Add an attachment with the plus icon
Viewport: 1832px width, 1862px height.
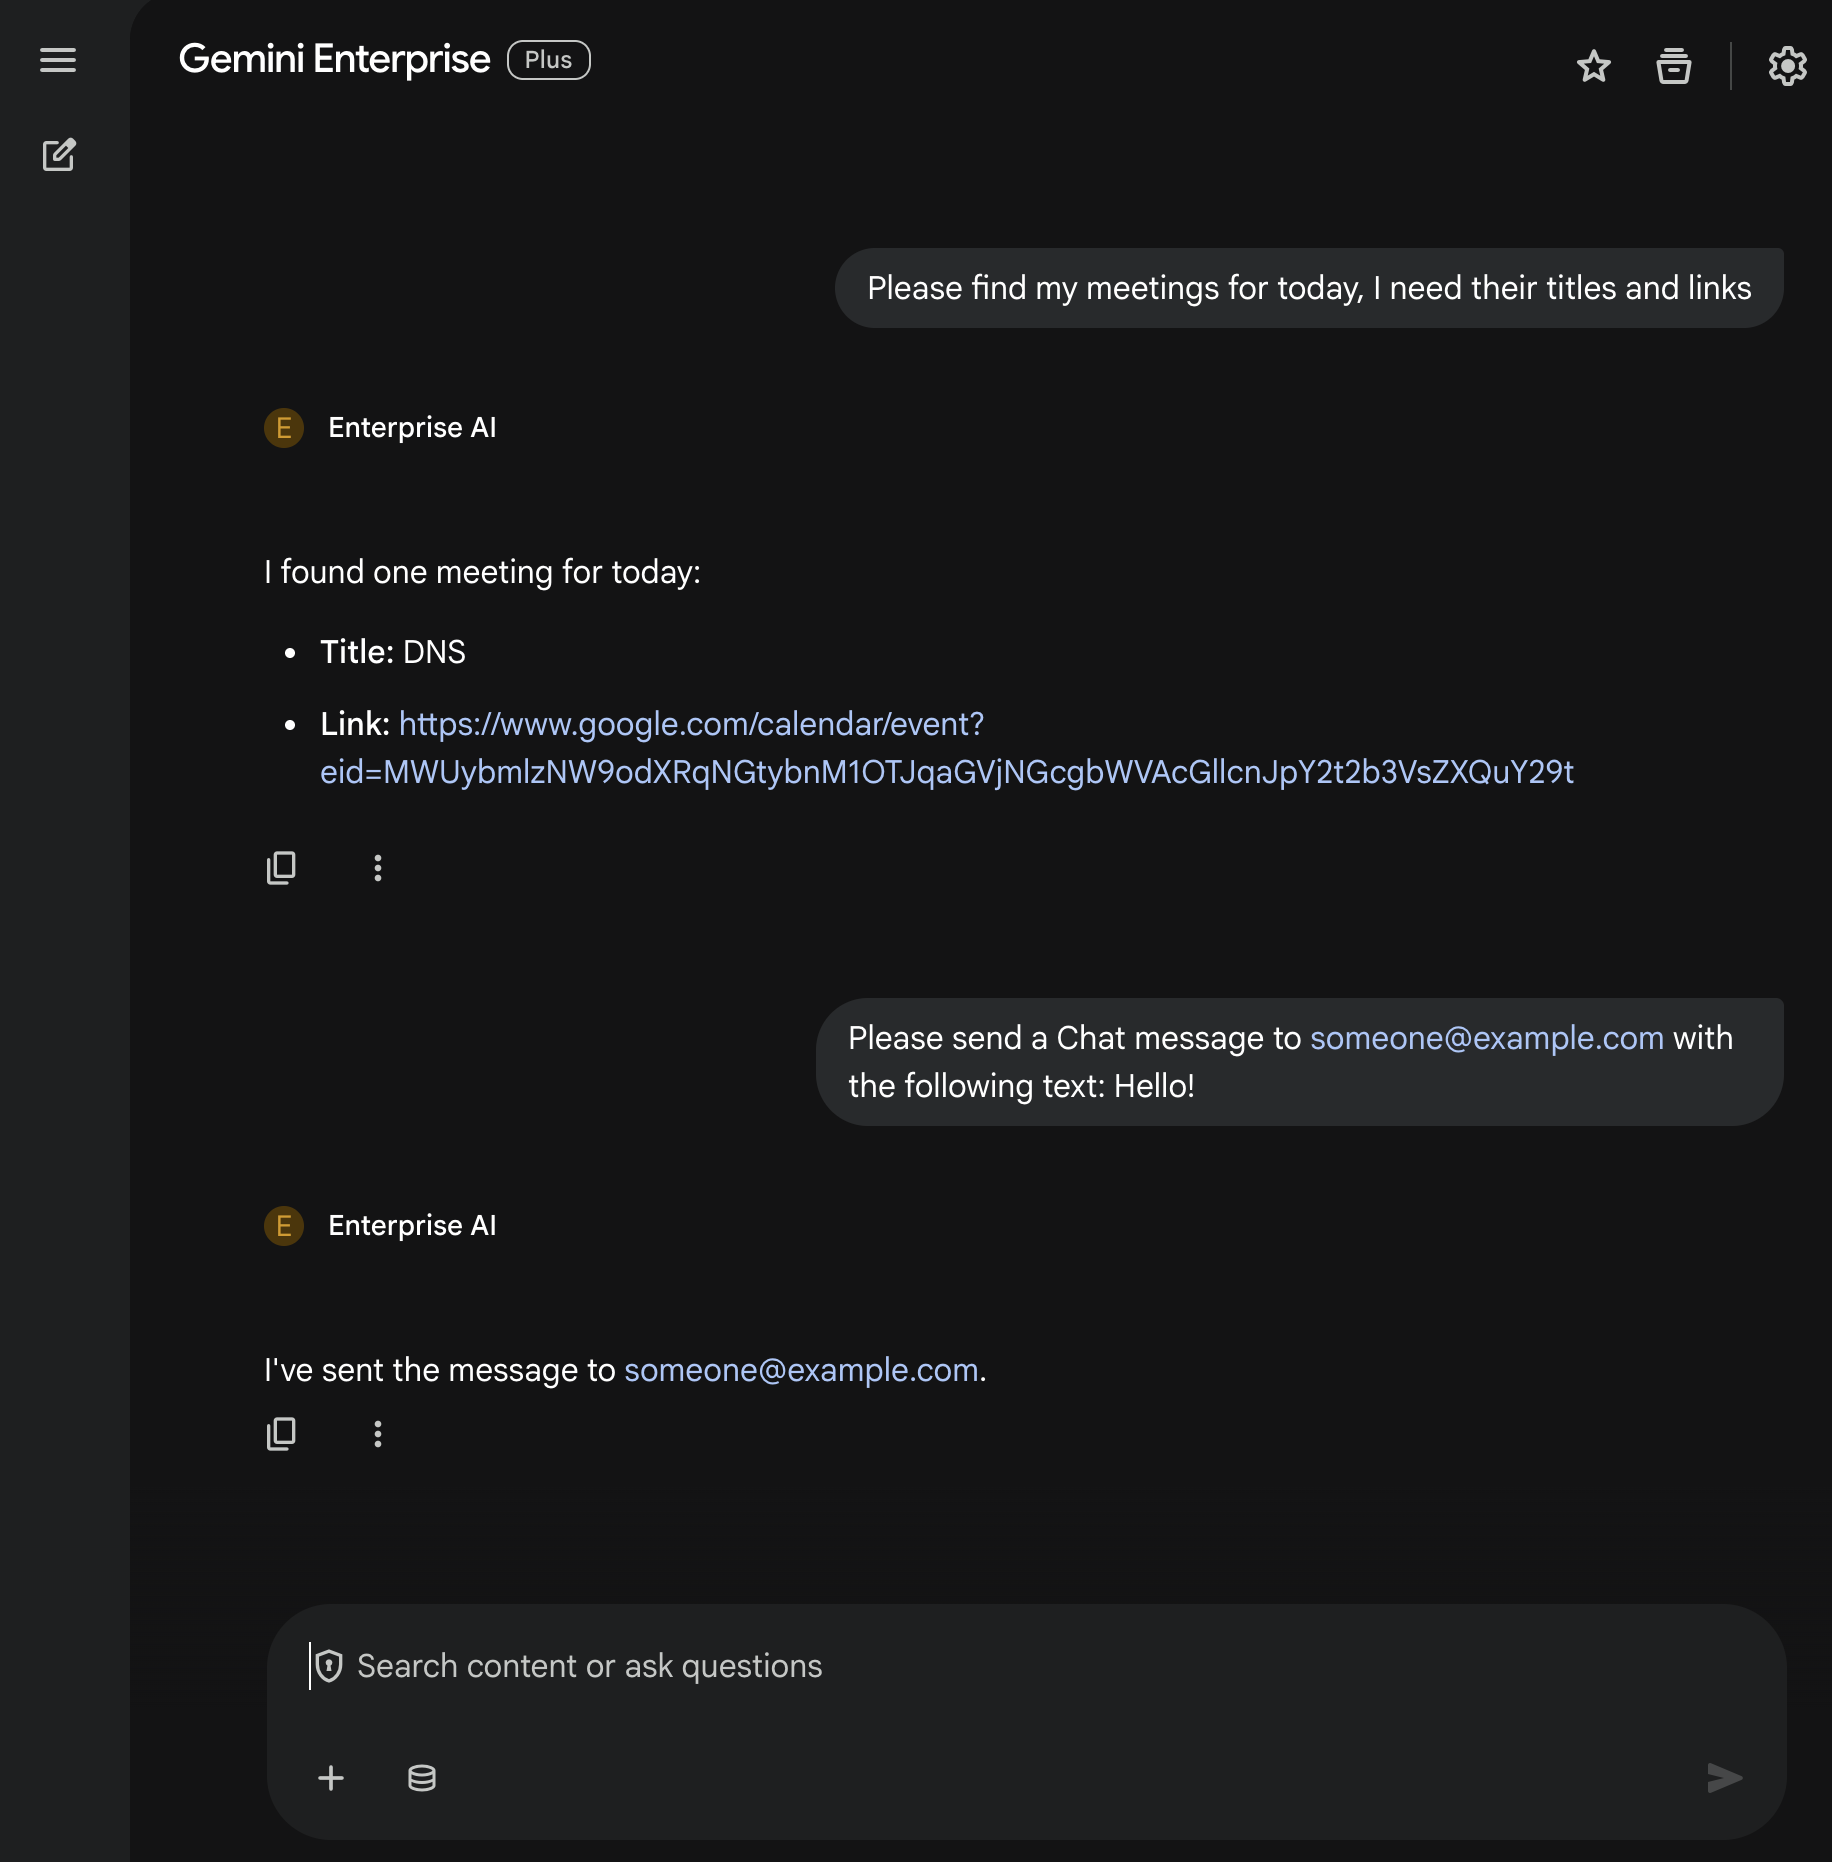(331, 1778)
